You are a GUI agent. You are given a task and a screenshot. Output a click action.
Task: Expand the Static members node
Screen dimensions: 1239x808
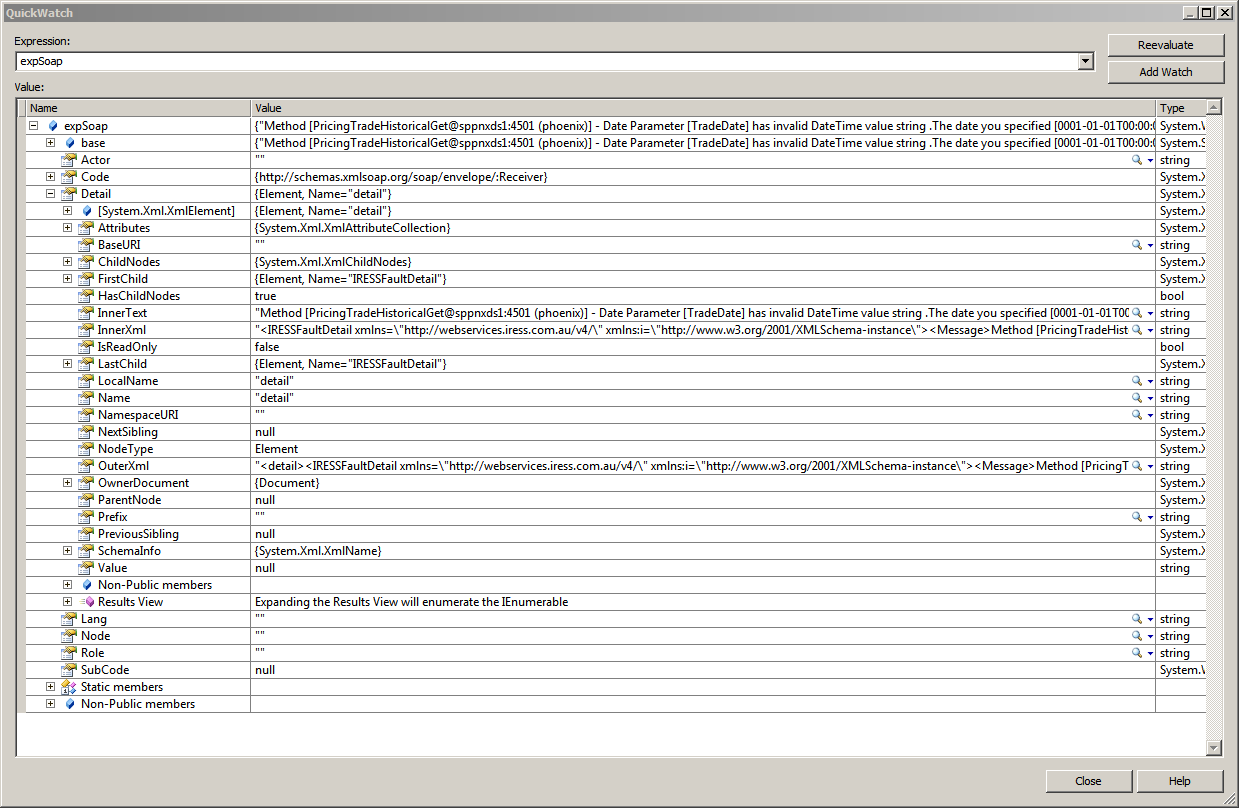[50, 687]
